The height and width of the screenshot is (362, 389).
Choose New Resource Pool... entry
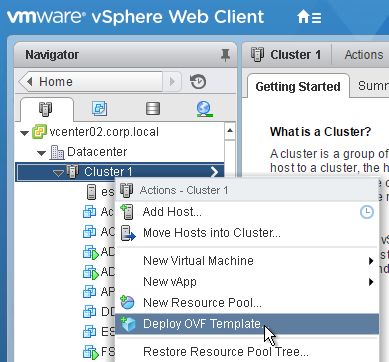(x=202, y=302)
